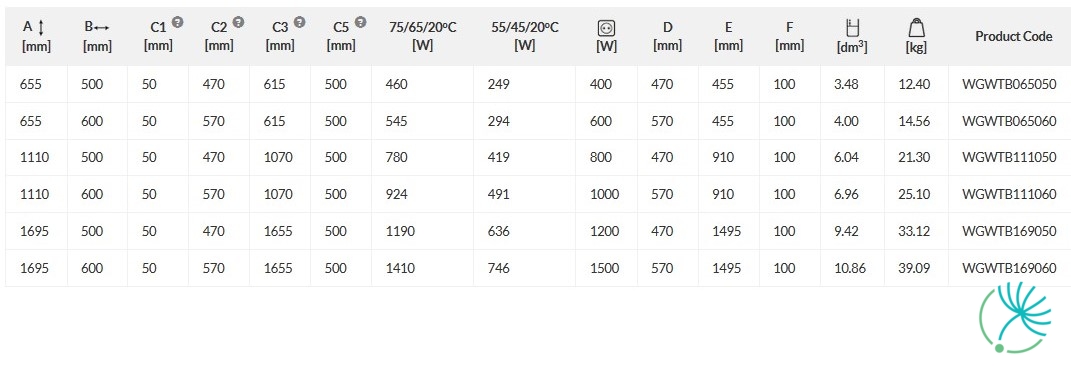Viewport: 1071px width, 374px height.
Task: Select product code WGWTB169060
Action: coord(1009,268)
